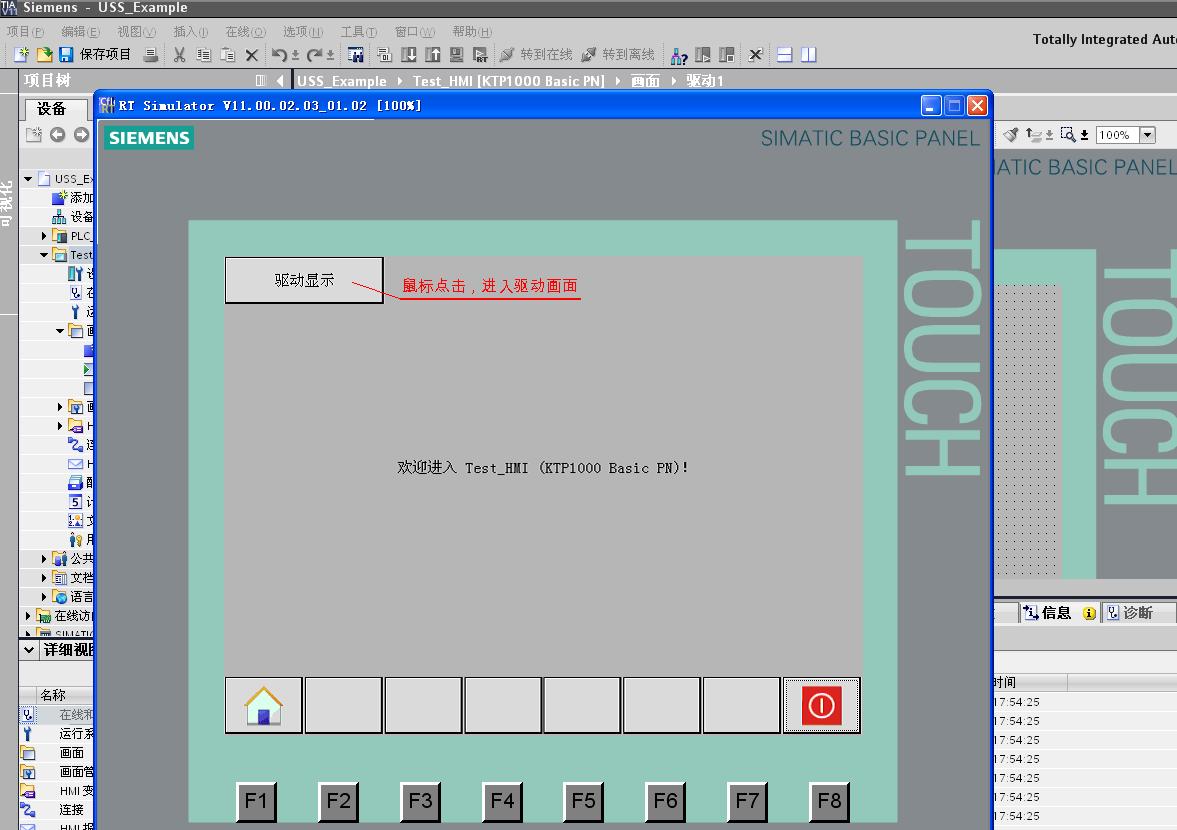Expand the 在线访问 tree node
The height and width of the screenshot is (830, 1177).
(x=28, y=616)
